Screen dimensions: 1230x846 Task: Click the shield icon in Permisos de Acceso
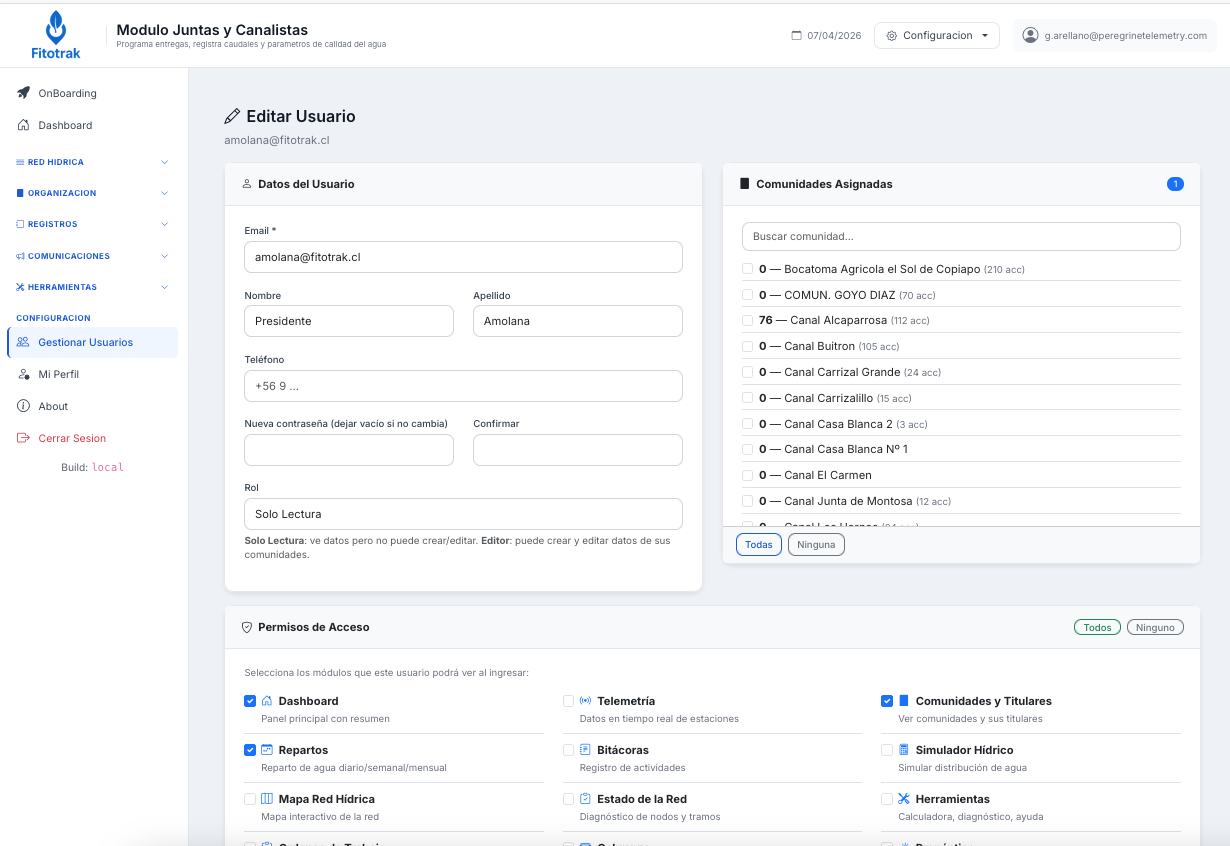tap(247, 627)
